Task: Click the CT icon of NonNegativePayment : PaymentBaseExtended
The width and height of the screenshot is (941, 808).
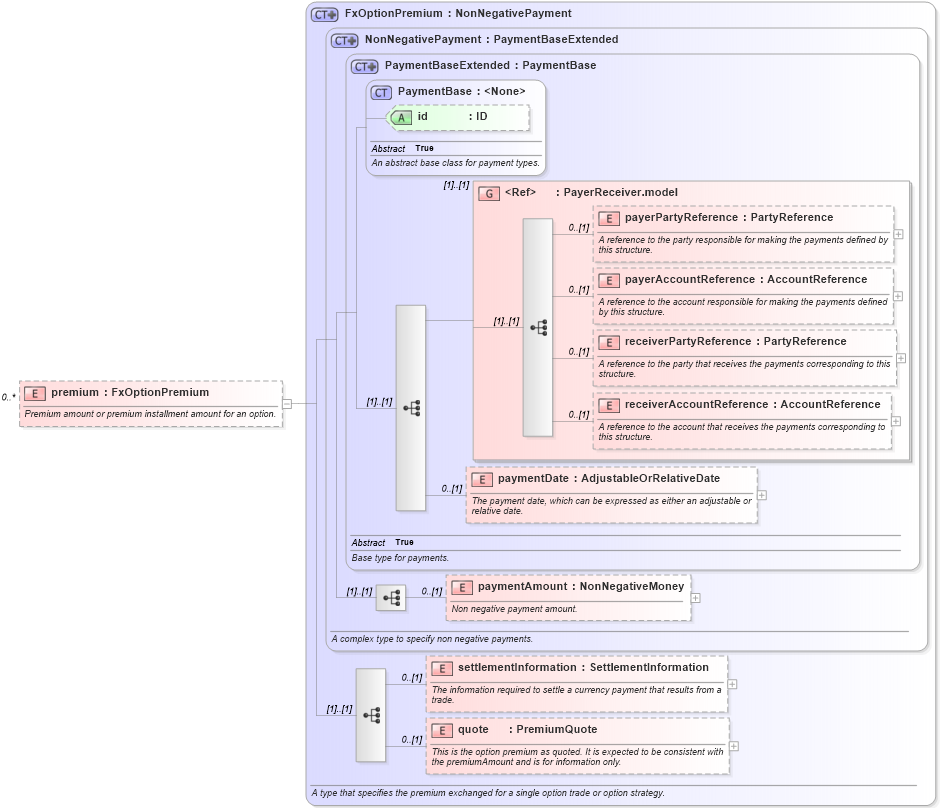Action: pyautogui.click(x=342, y=40)
